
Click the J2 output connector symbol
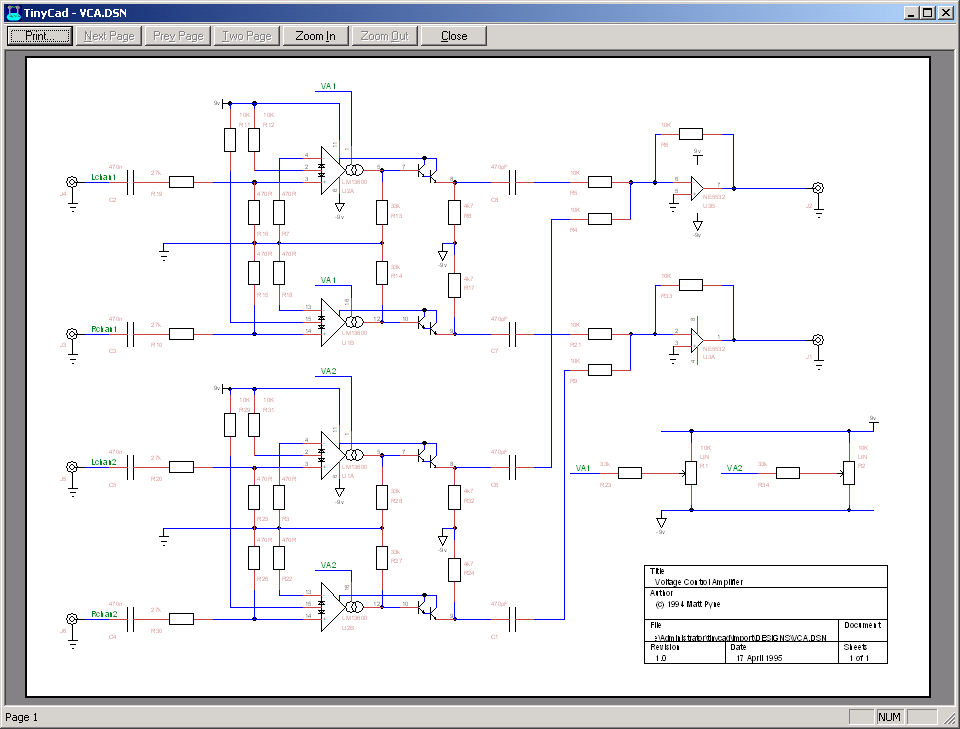(818, 188)
